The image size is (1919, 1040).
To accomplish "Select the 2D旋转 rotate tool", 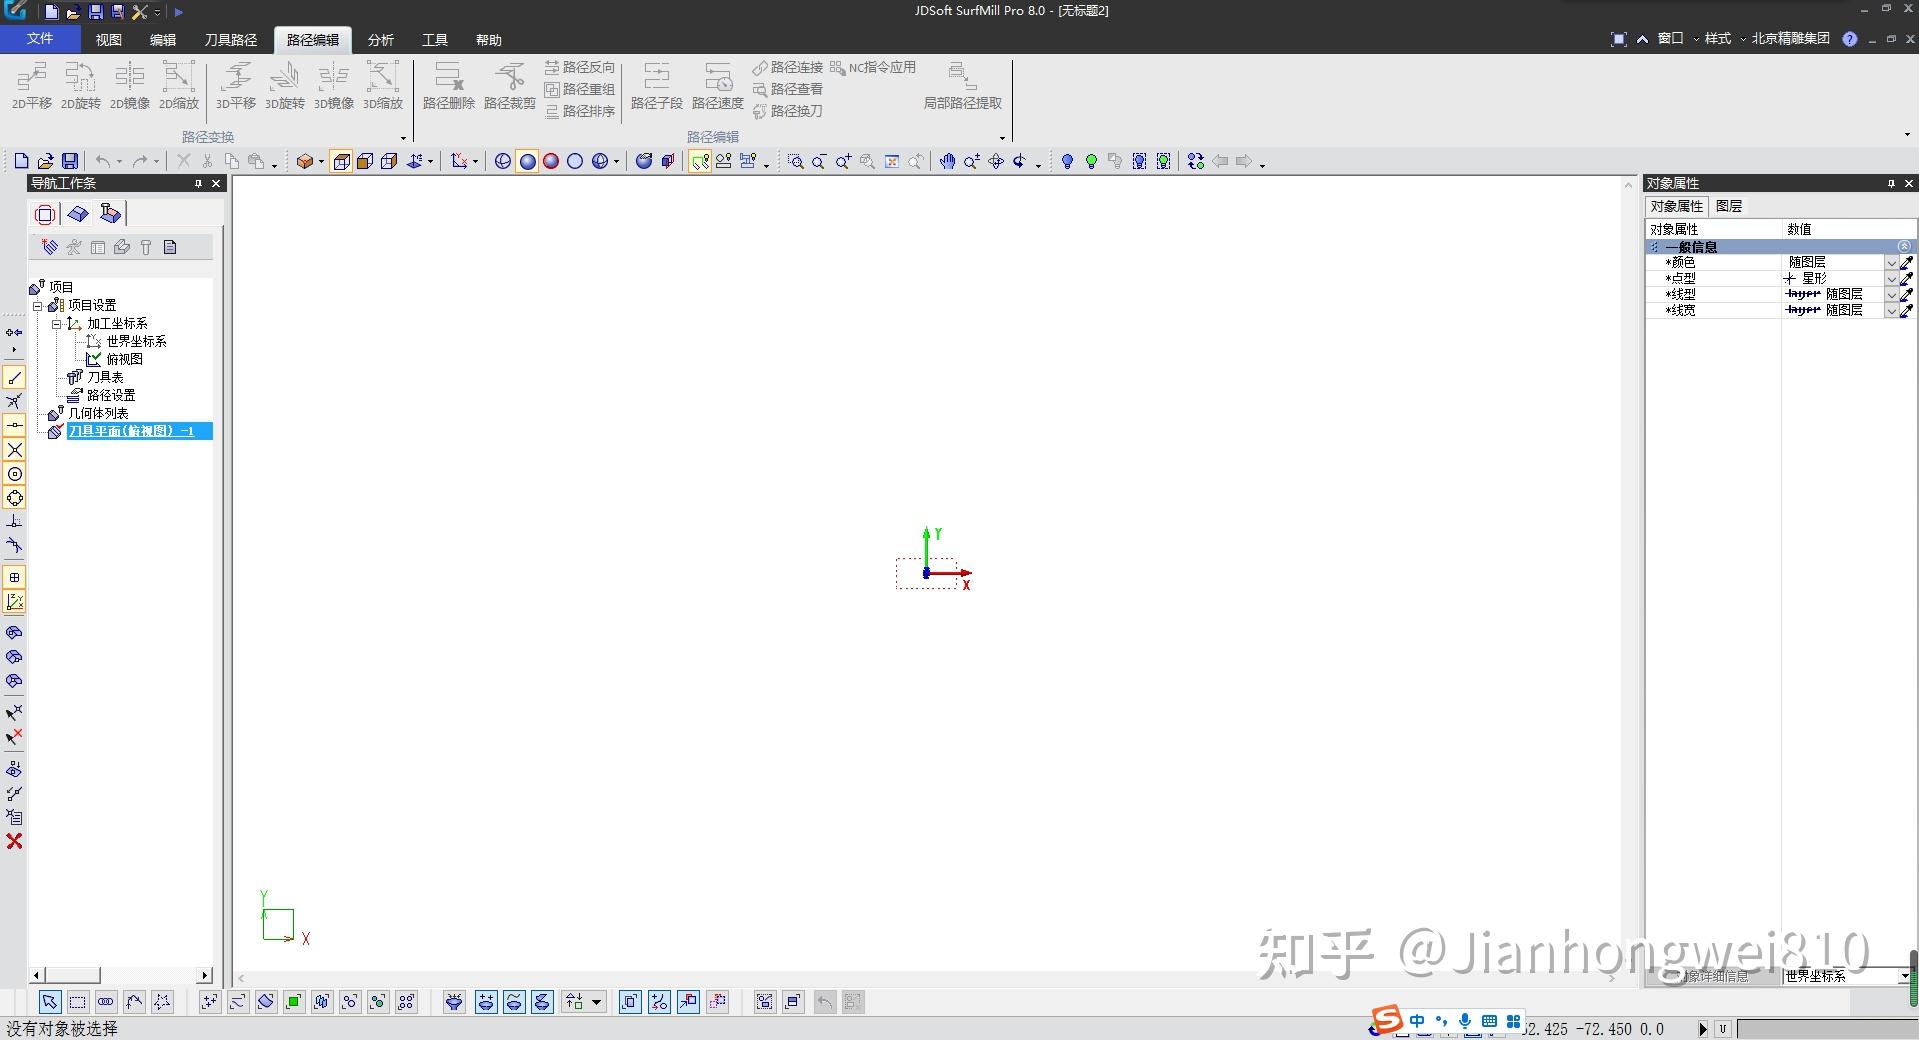I will 81,85.
